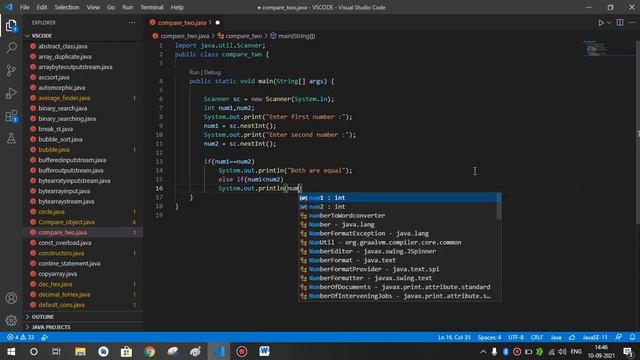Click the JavaSE-11 runtime status entry

pos(595,338)
